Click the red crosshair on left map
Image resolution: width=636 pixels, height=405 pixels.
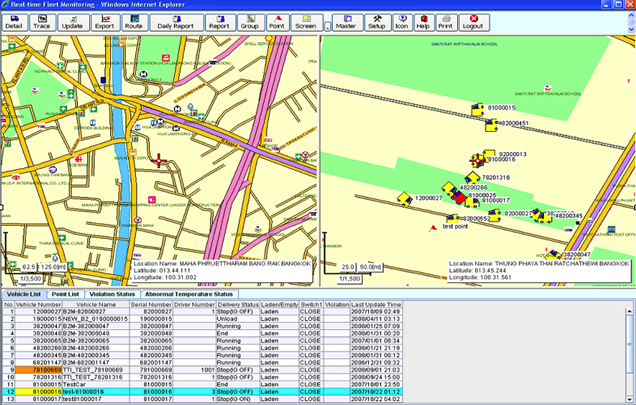pyautogui.click(x=159, y=161)
